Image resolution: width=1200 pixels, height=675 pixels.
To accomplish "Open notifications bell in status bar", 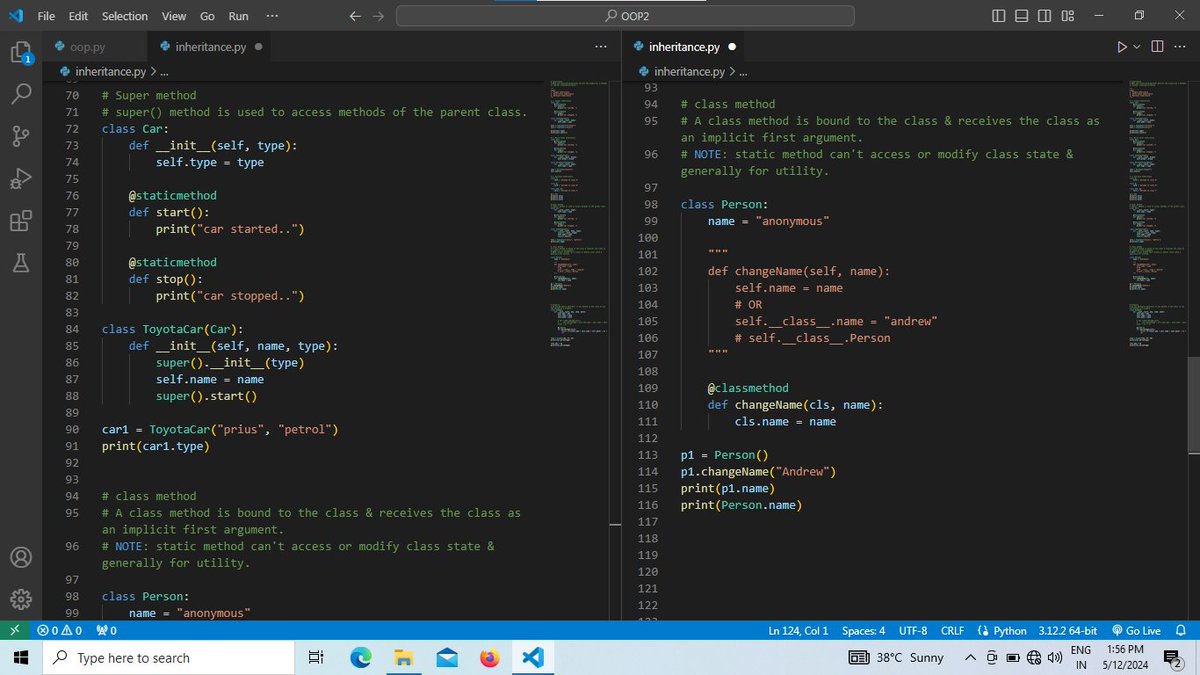I will tap(1181, 631).
